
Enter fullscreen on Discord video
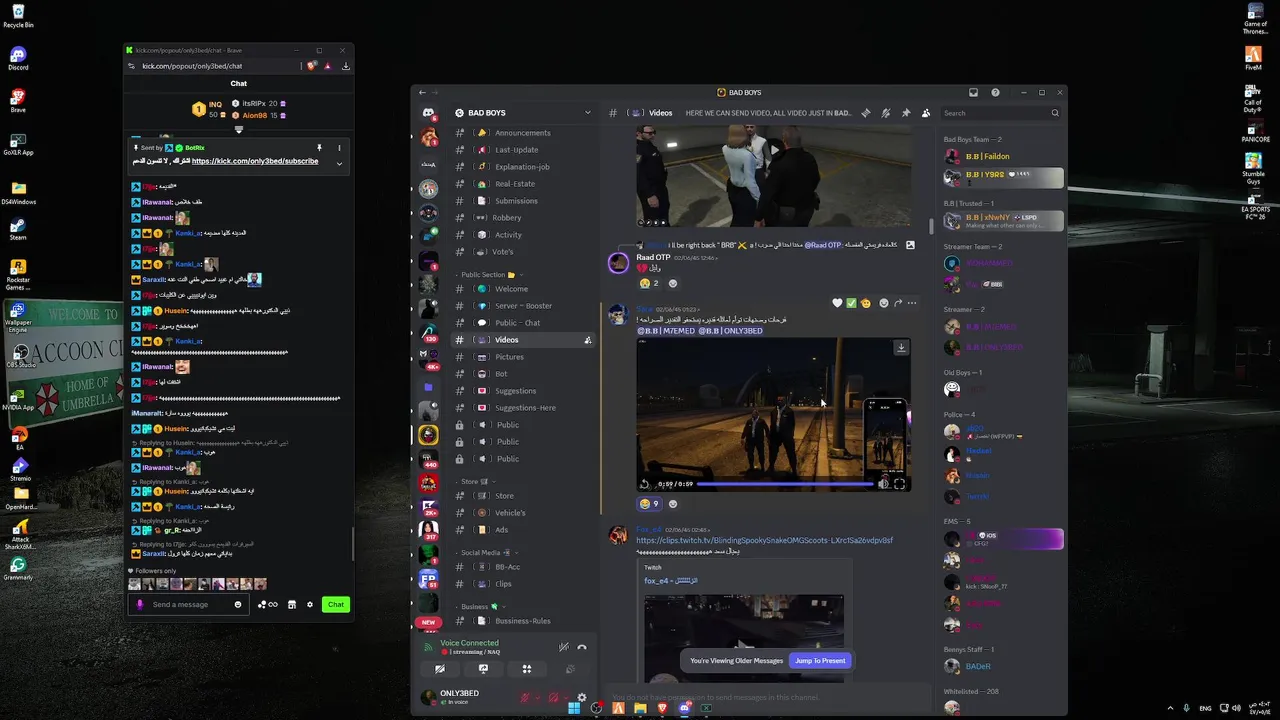(x=899, y=484)
